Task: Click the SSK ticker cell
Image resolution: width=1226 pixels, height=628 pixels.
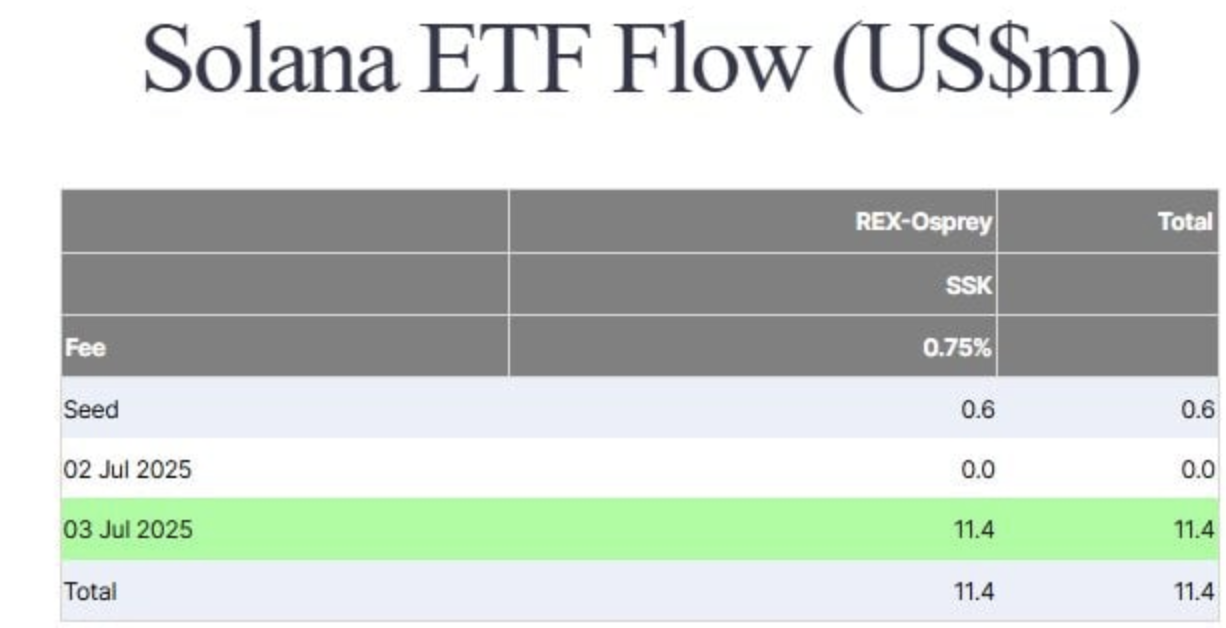Action: point(969,285)
